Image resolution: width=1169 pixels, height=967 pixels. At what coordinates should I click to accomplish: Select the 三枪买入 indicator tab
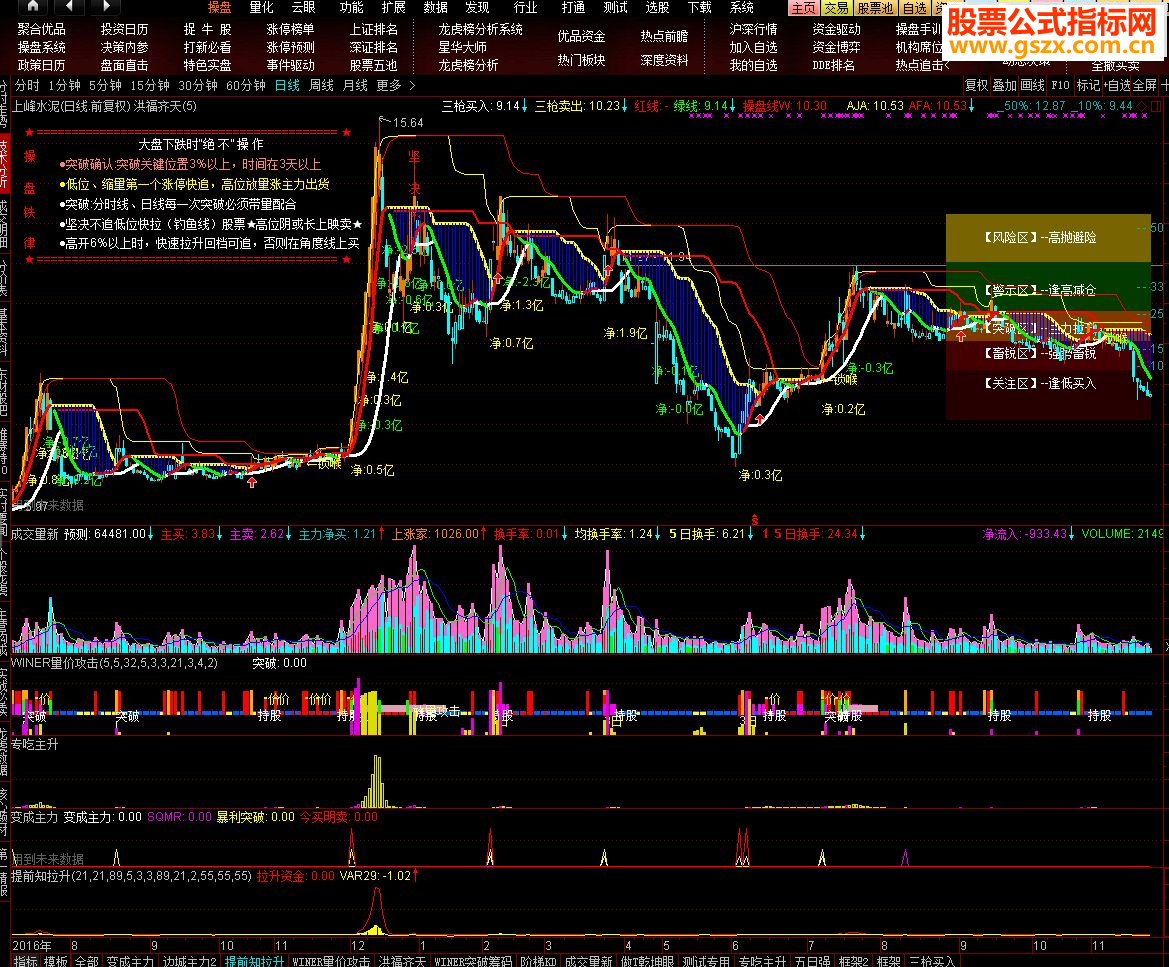pyautogui.click(x=932, y=961)
